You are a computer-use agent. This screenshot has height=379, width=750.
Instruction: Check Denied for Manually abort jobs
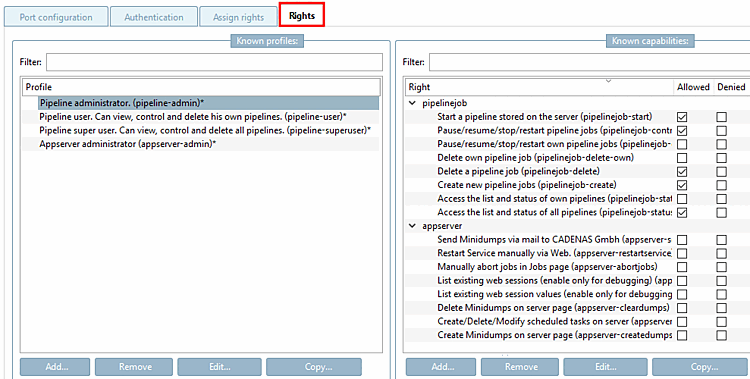tap(721, 267)
